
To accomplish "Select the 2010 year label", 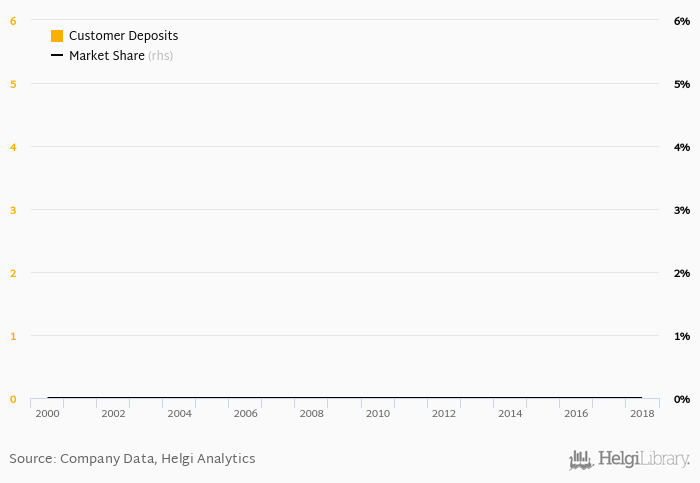I will click(378, 413).
